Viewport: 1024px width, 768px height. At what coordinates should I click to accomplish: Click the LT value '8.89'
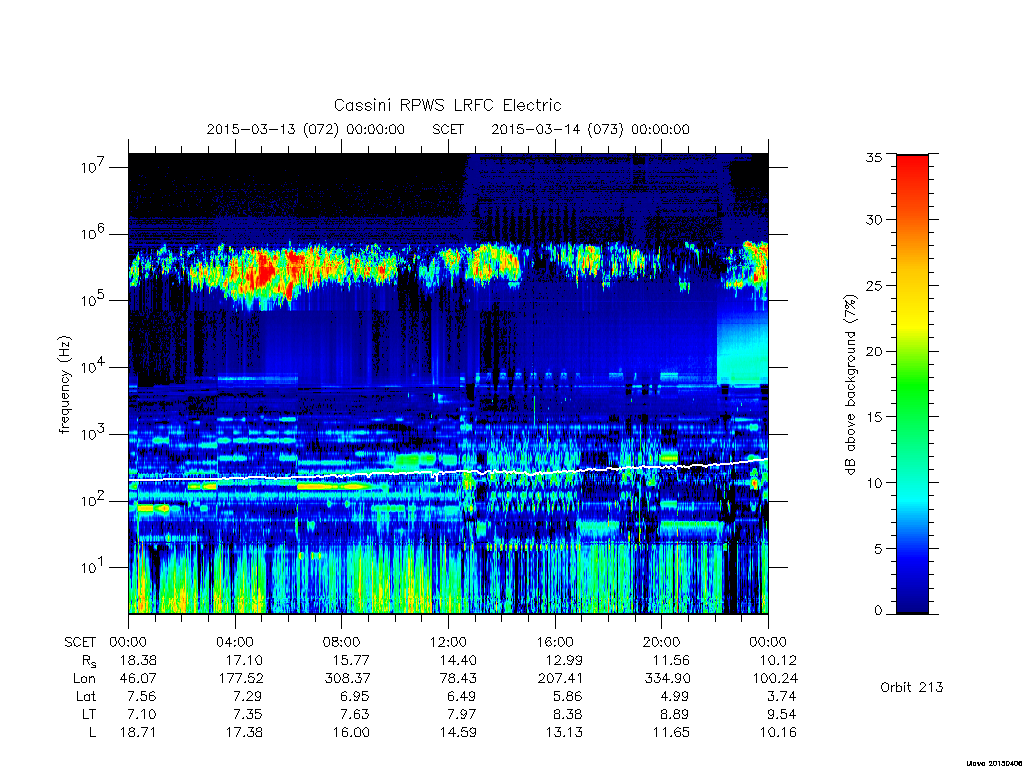click(675, 714)
